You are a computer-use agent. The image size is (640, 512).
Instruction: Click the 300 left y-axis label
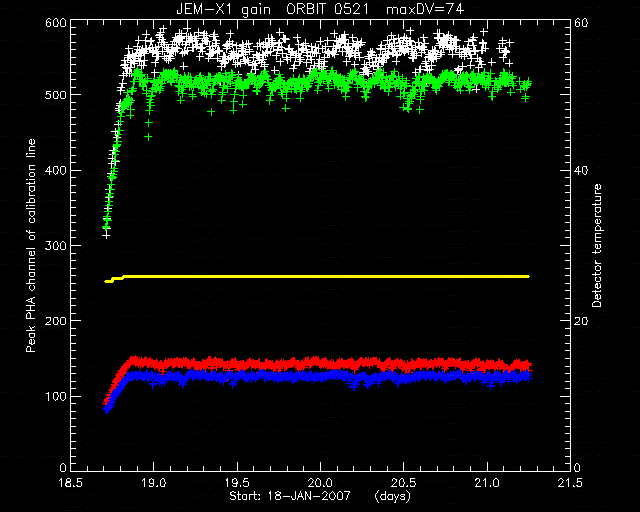click(56, 245)
